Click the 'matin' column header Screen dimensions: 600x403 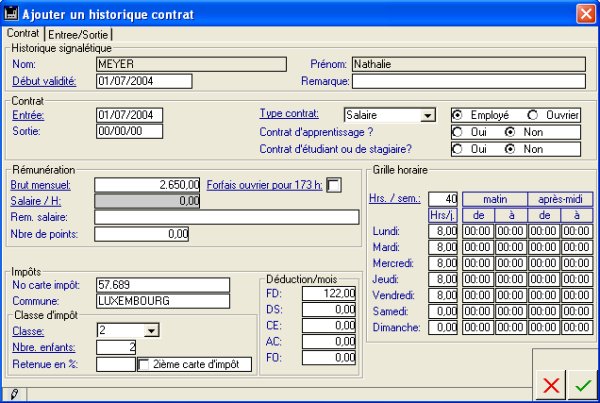(x=495, y=199)
